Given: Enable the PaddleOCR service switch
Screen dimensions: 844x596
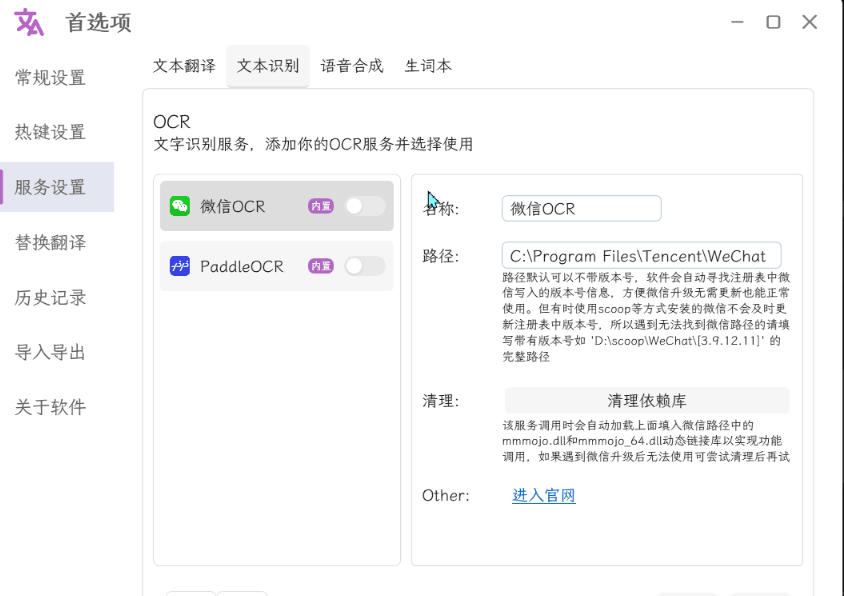Looking at the screenshot, I should tap(365, 266).
